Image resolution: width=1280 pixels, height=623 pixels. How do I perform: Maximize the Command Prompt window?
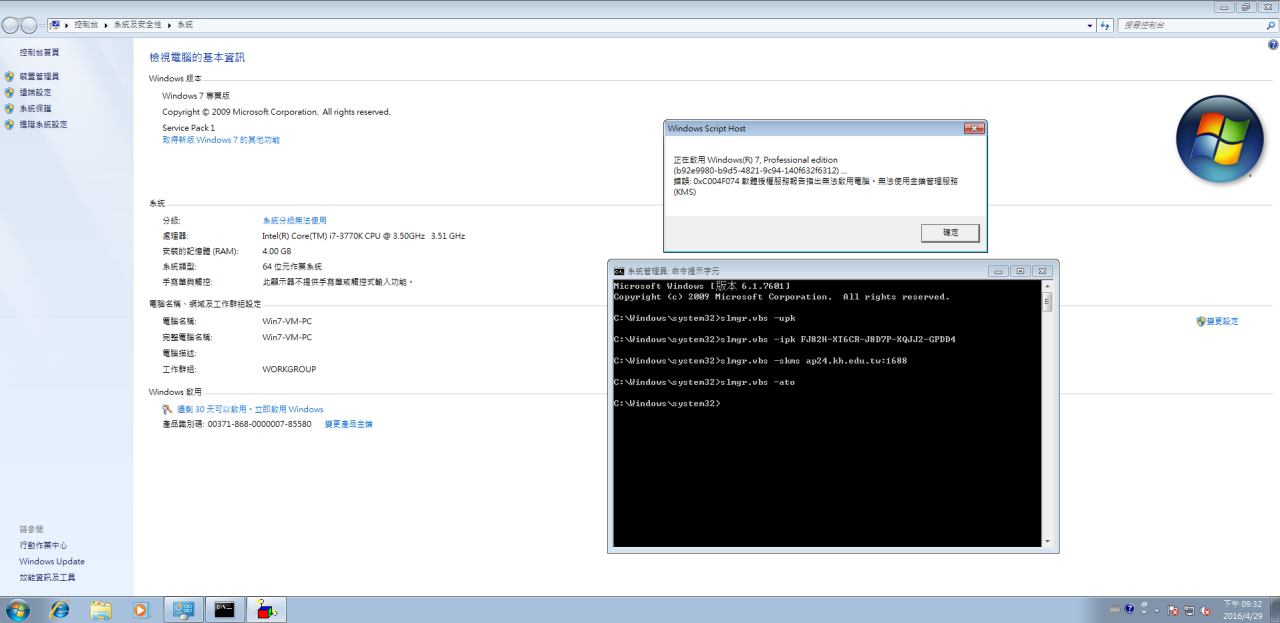1020,271
